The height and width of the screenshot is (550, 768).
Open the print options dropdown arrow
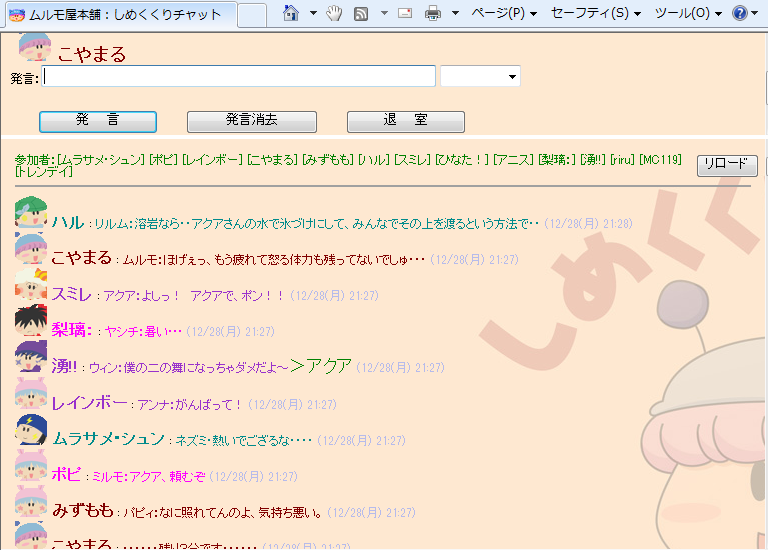456,13
